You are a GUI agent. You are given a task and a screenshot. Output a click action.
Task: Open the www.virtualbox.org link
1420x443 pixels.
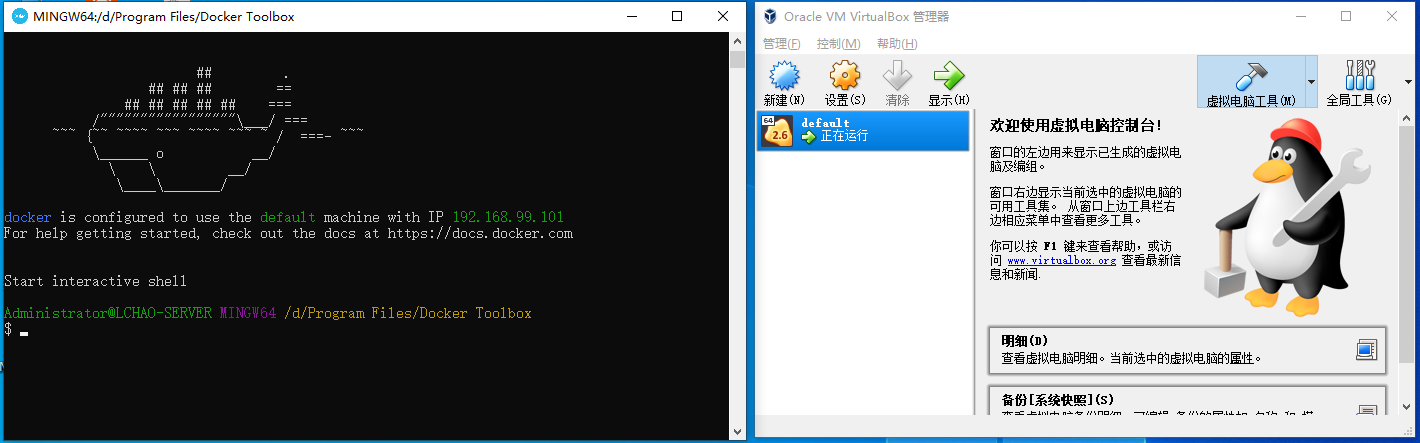click(x=1061, y=260)
